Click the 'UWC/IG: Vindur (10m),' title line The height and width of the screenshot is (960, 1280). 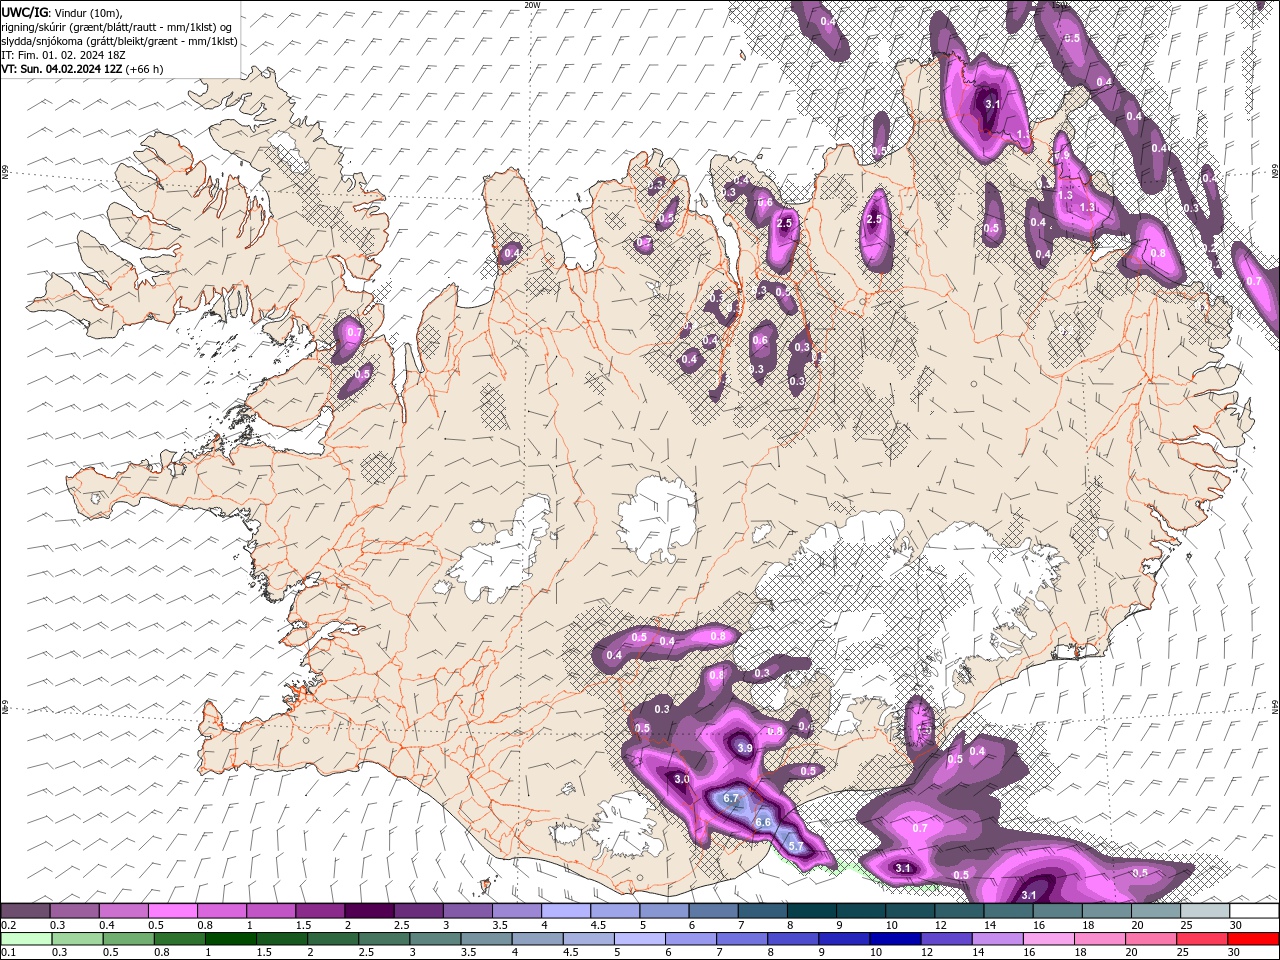click(x=61, y=11)
